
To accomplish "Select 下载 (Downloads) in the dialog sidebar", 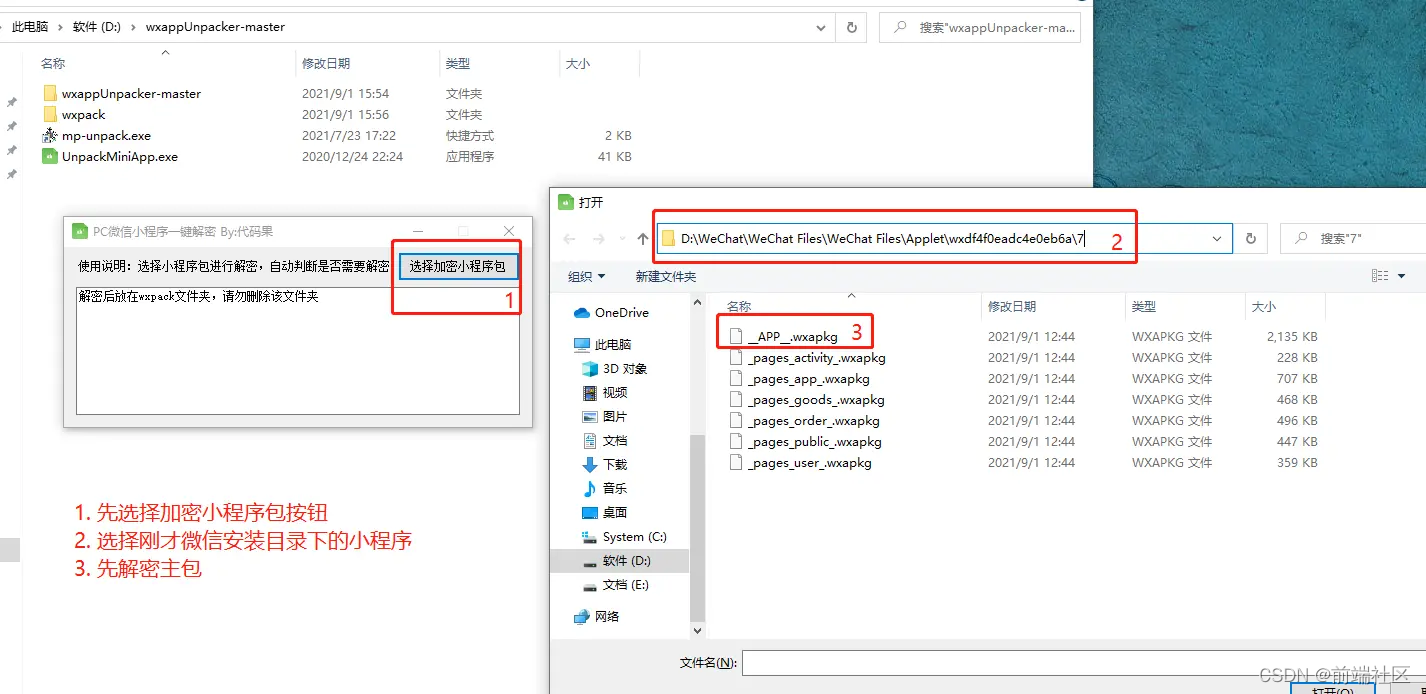I will click(x=617, y=463).
